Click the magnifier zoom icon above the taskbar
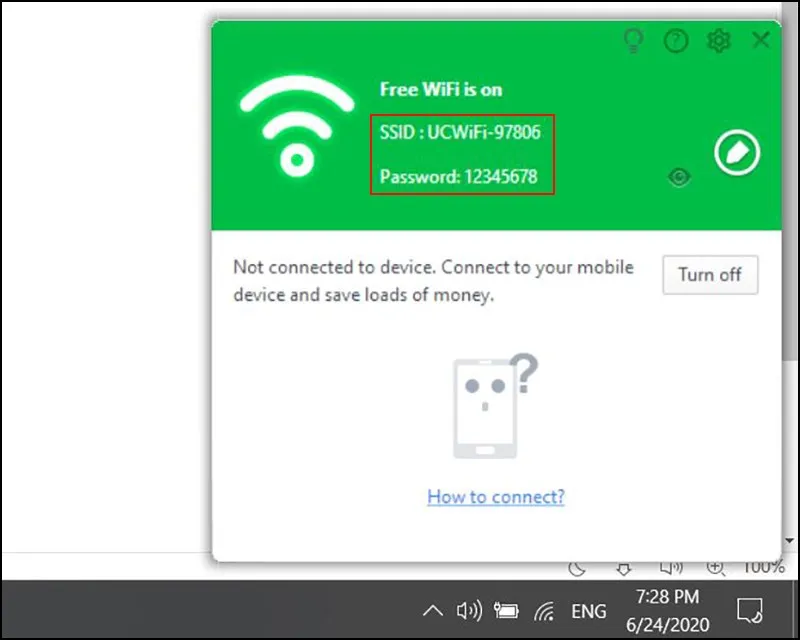Viewport: 800px width, 640px height. pyautogui.click(x=716, y=568)
